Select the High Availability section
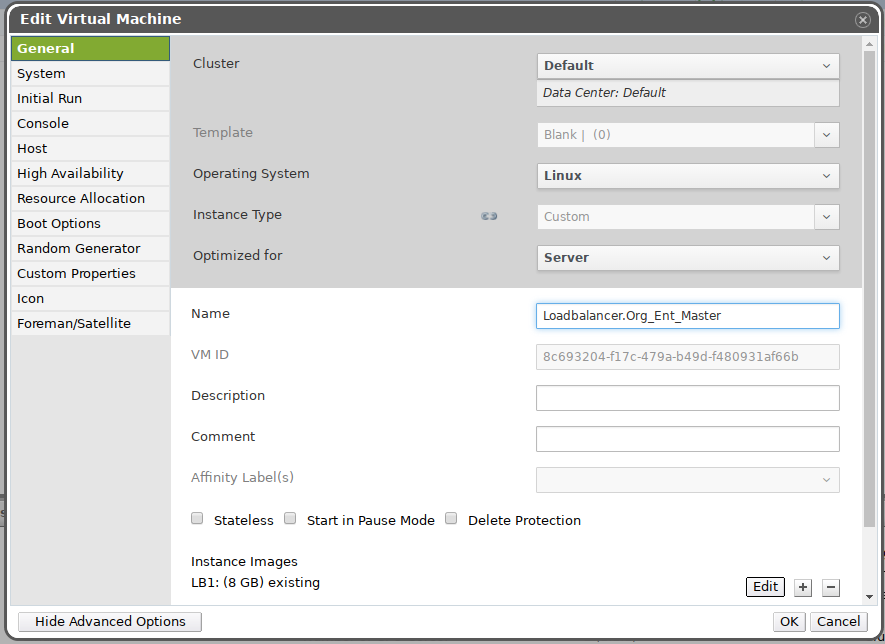885x644 pixels. coord(90,173)
